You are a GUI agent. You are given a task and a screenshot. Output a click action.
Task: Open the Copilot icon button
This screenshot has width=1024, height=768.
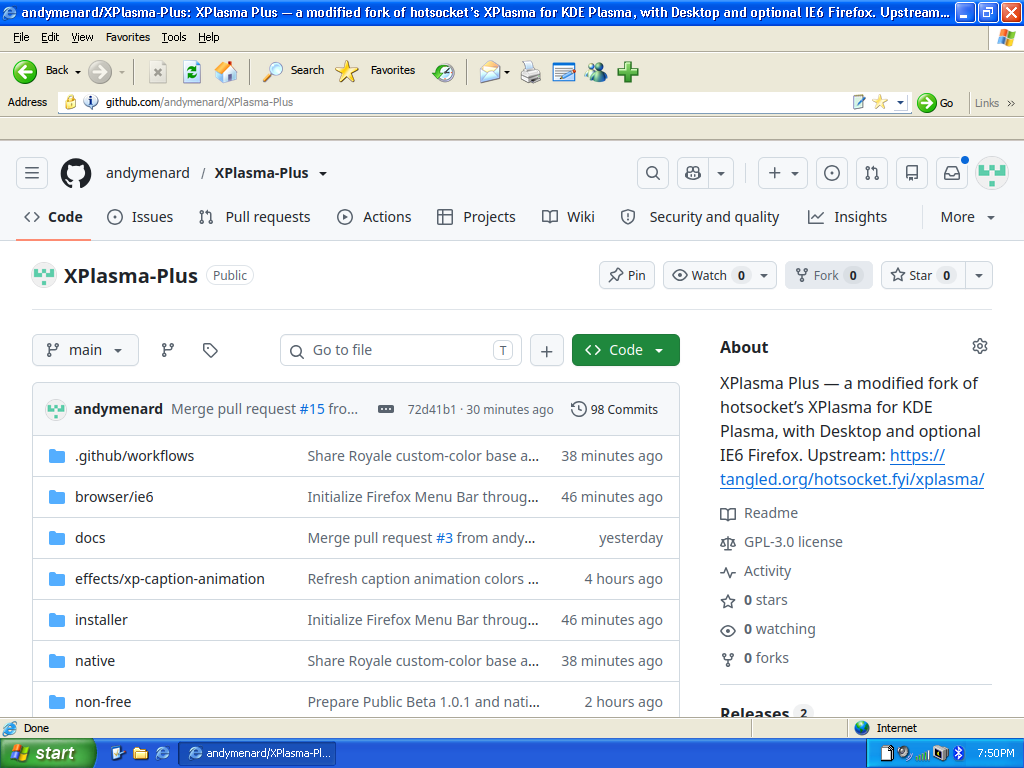(x=693, y=173)
